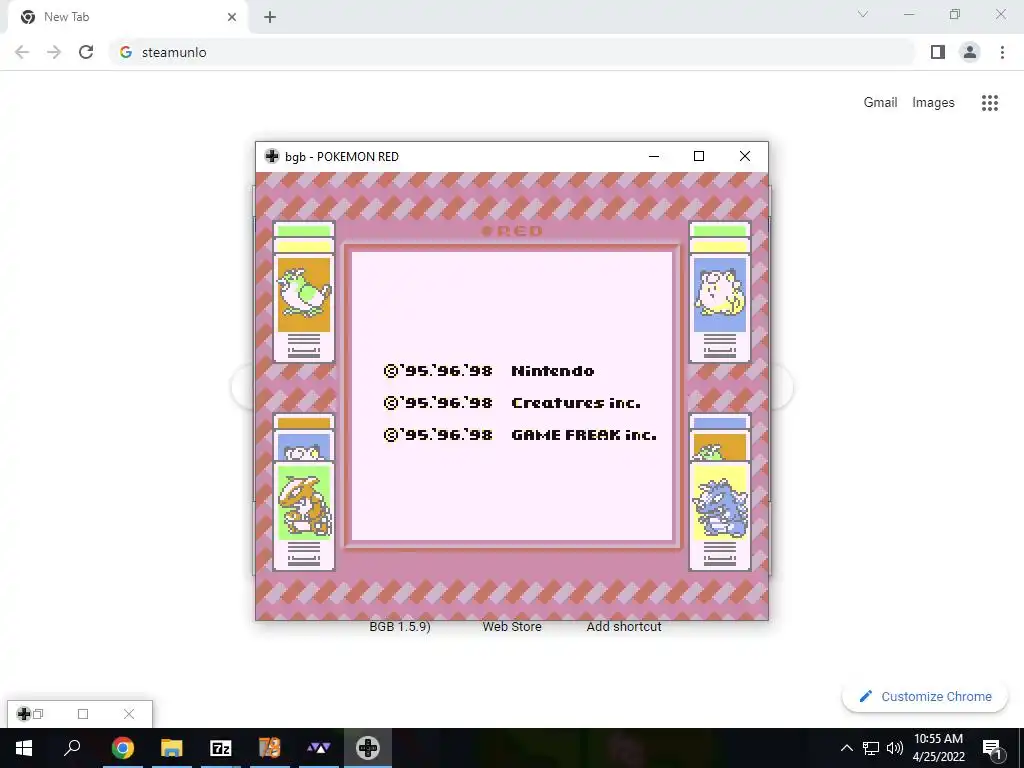Screen dimensions: 1024x768
Task: Show hidden system tray icons
Action: click(x=846, y=748)
